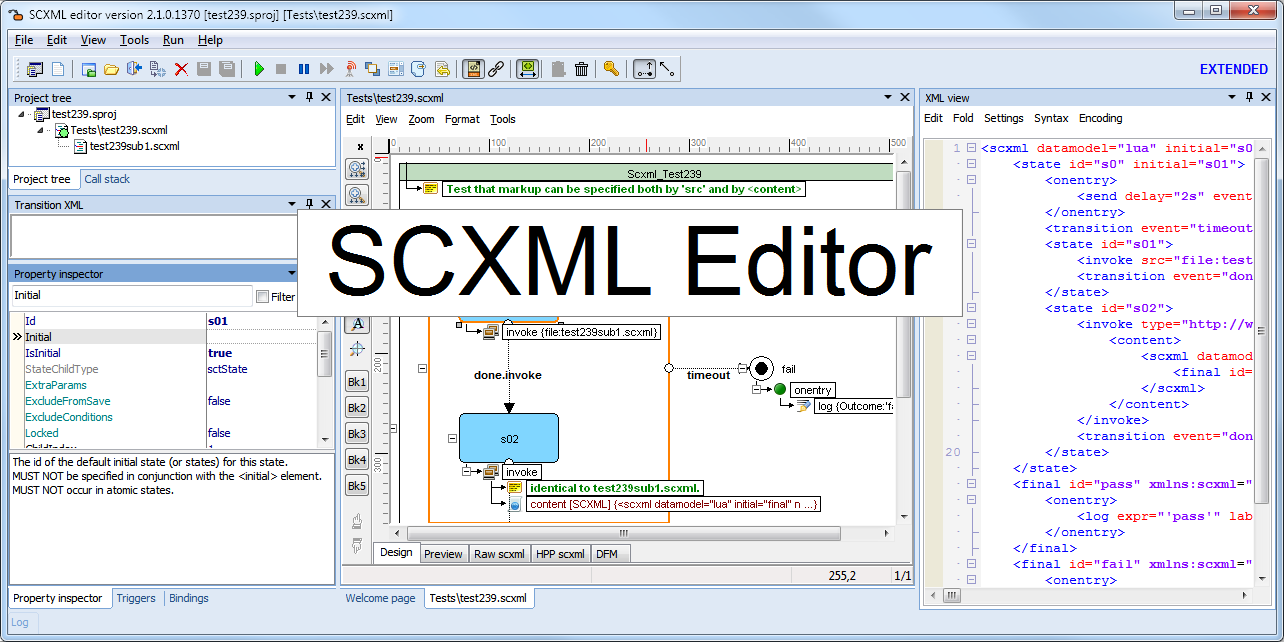This screenshot has width=1284, height=642.
Task: Select bookmark button Bk3 in the editor sidebar
Action: pyautogui.click(x=357, y=435)
